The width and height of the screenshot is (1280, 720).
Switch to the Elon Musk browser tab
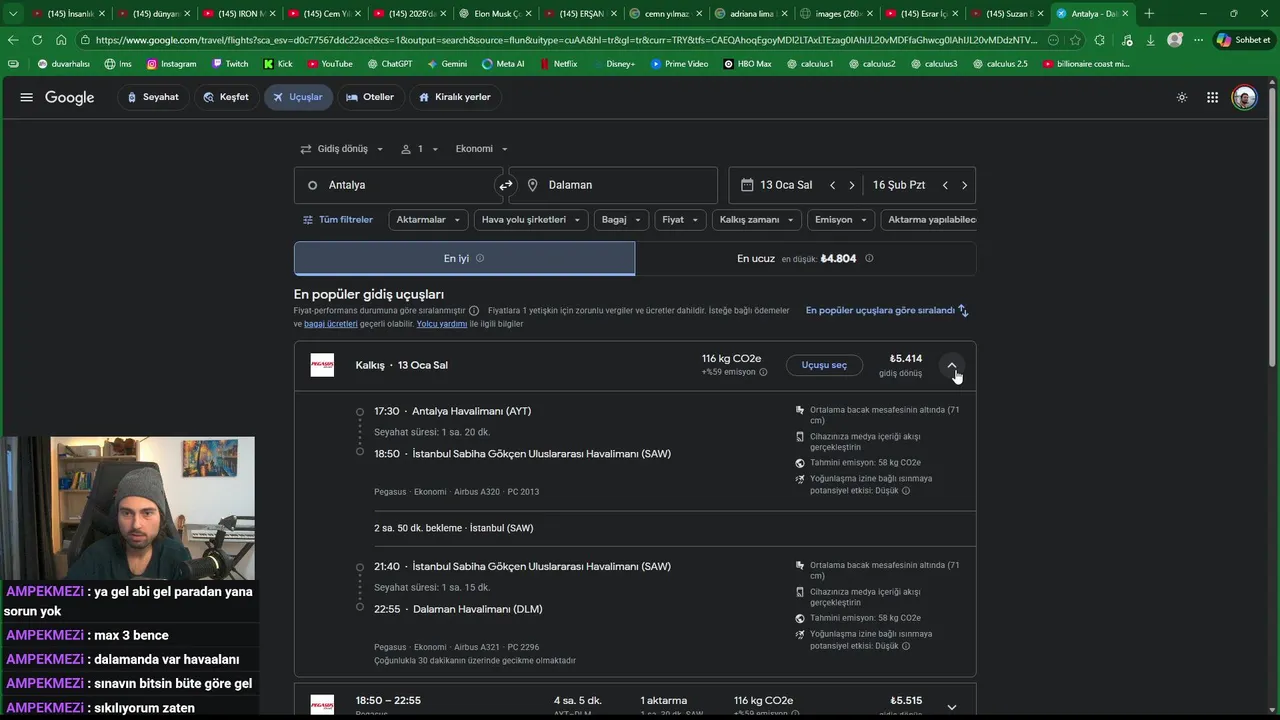[497, 14]
